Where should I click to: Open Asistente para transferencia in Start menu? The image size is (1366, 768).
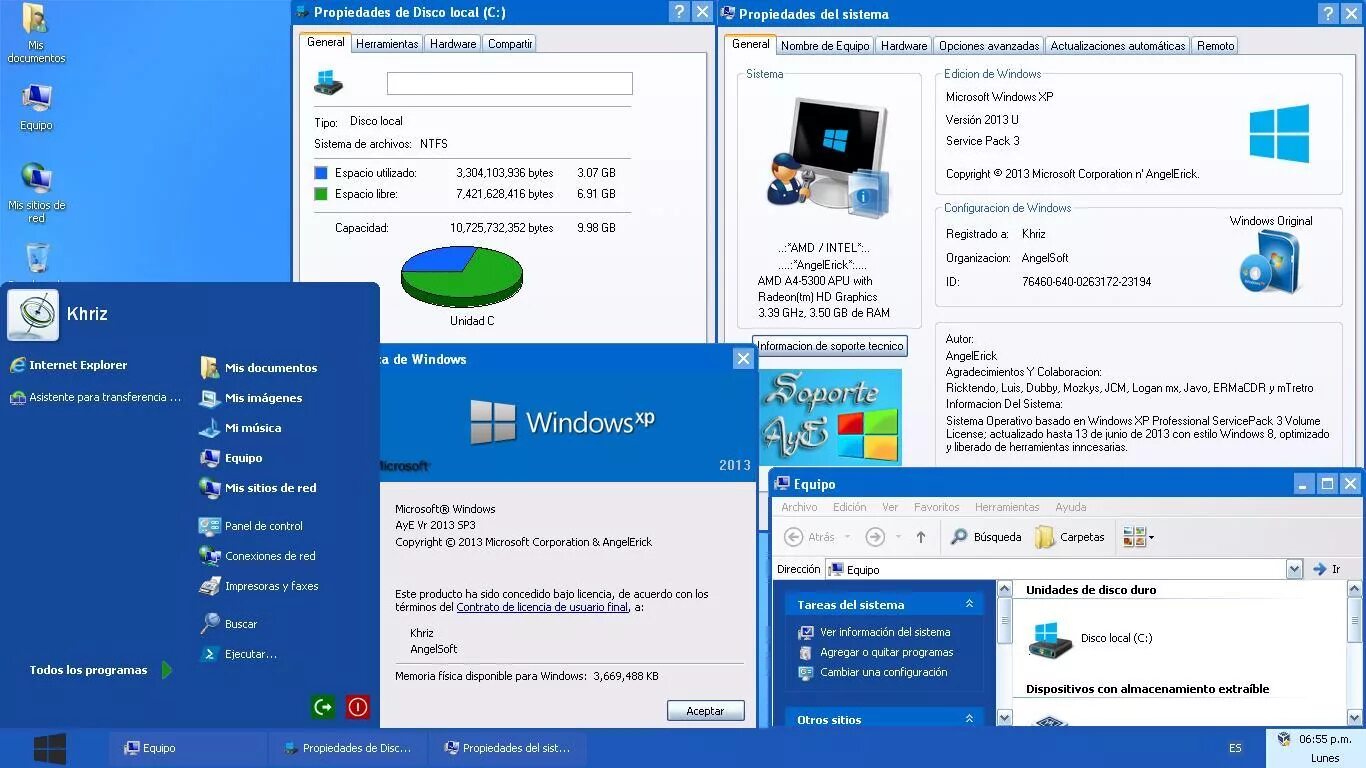(96, 397)
